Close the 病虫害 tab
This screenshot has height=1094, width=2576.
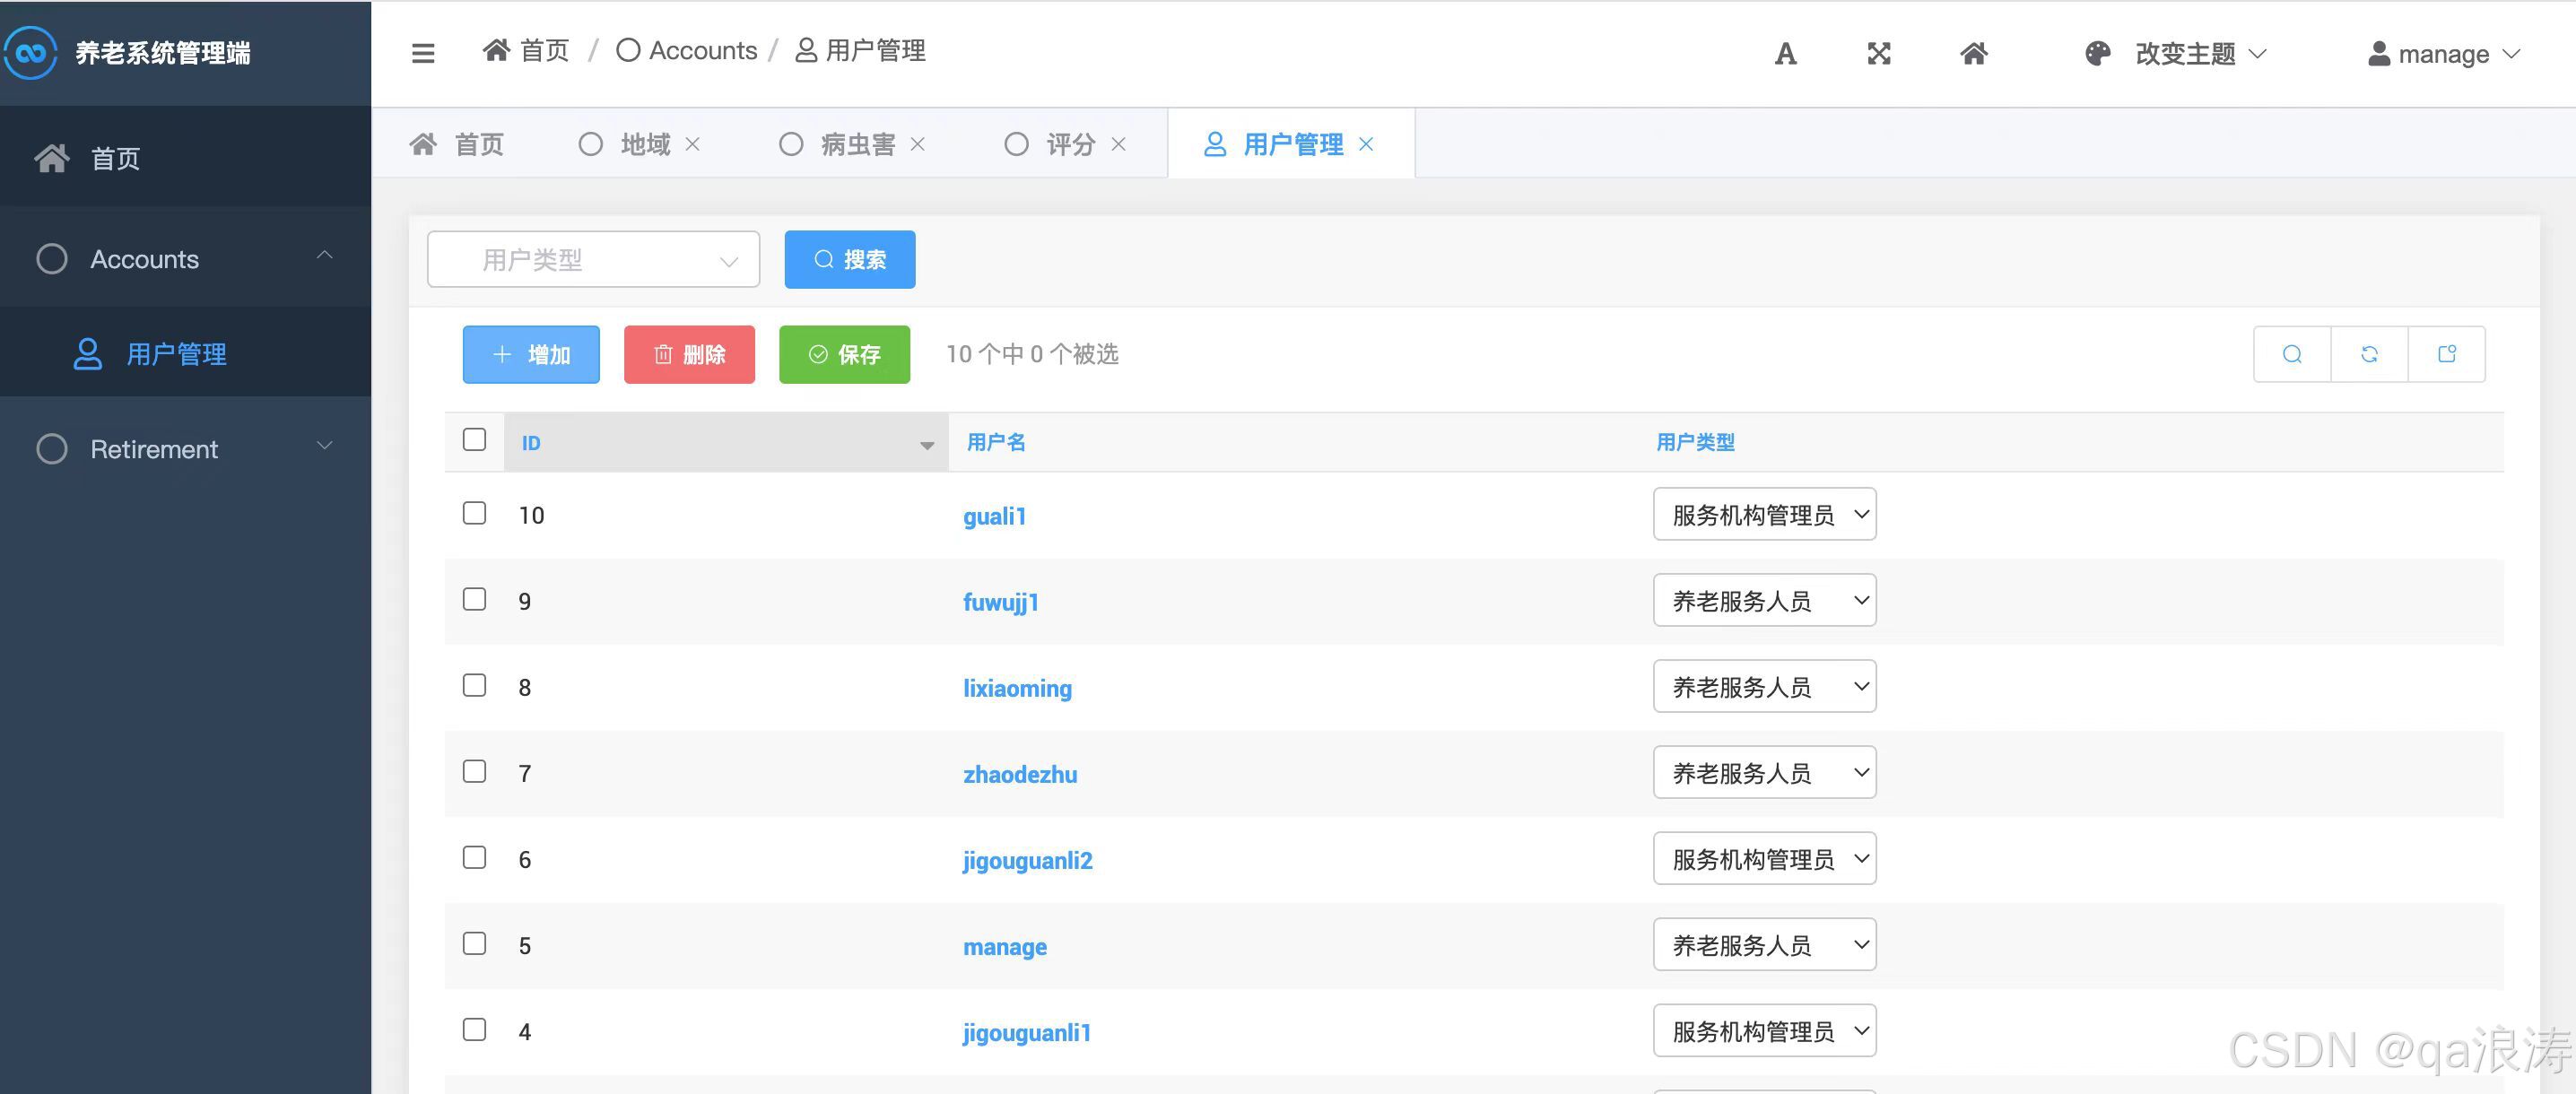click(x=917, y=145)
